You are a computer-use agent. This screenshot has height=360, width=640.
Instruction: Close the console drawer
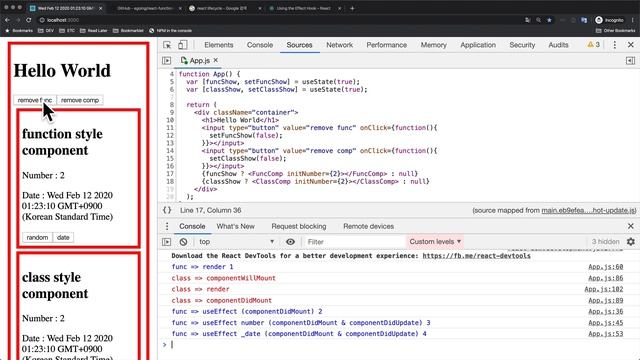(631, 226)
